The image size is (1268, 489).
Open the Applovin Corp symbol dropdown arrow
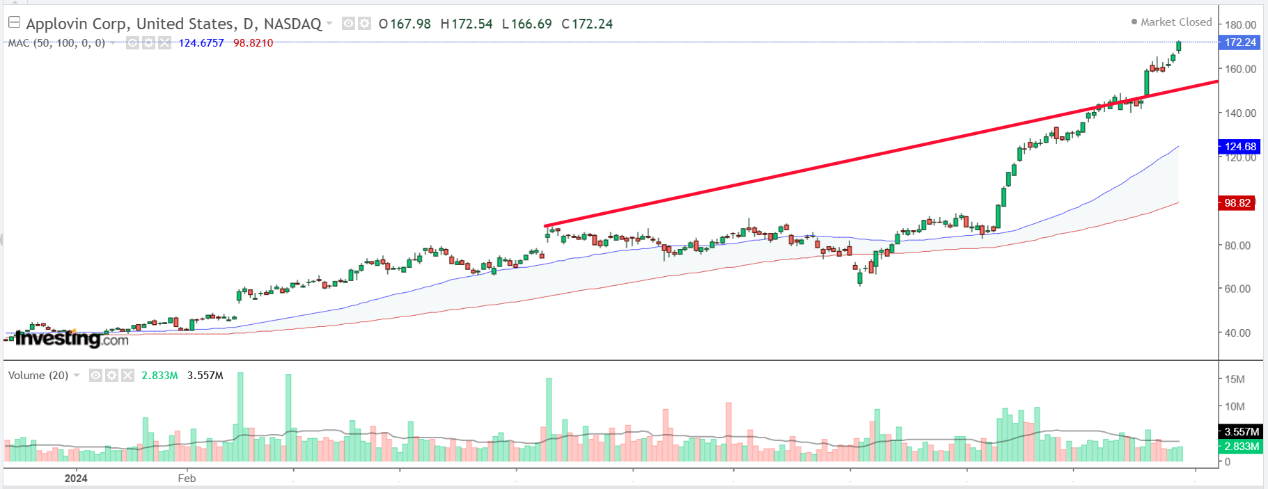click(329, 24)
